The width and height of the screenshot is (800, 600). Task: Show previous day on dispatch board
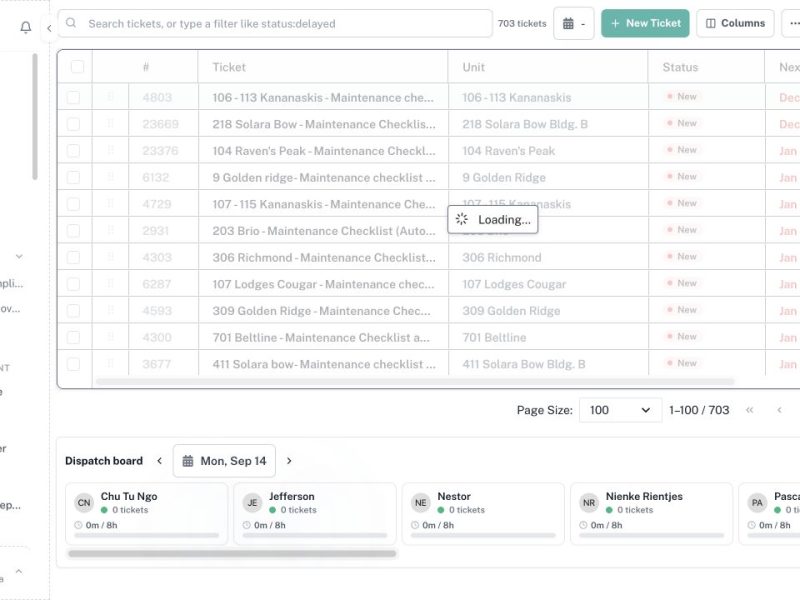160,461
